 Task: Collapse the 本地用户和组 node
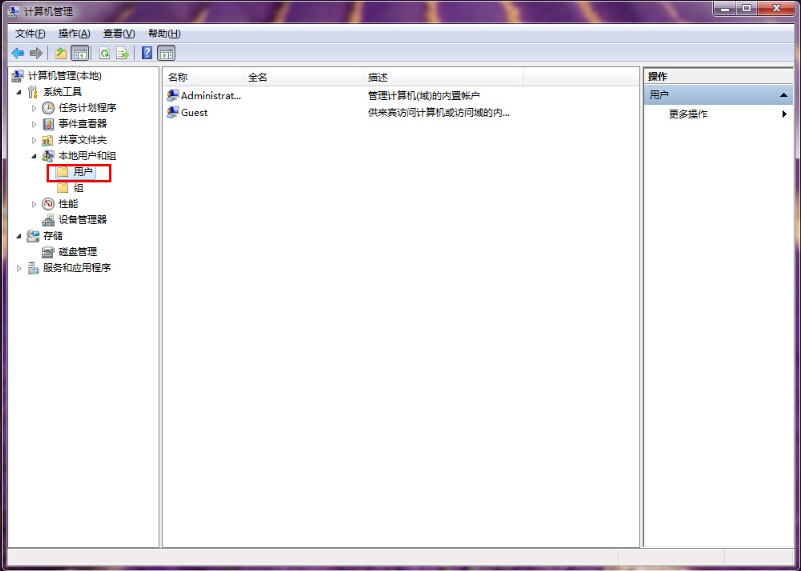click(34, 156)
